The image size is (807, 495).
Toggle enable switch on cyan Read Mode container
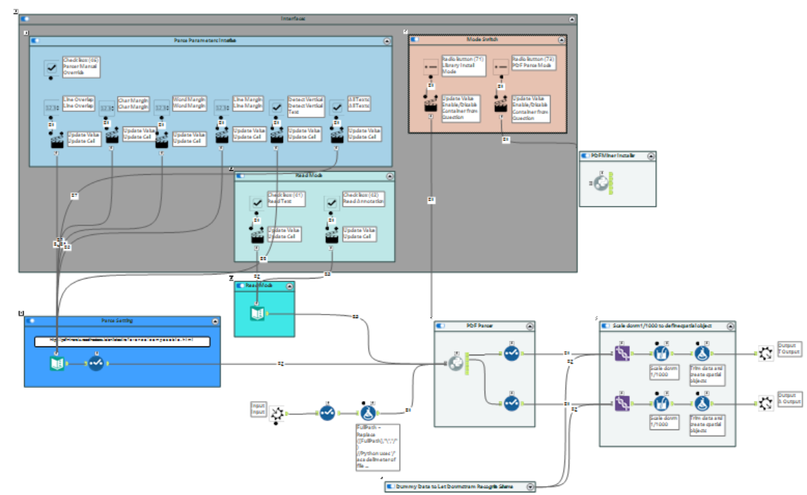click(240, 286)
